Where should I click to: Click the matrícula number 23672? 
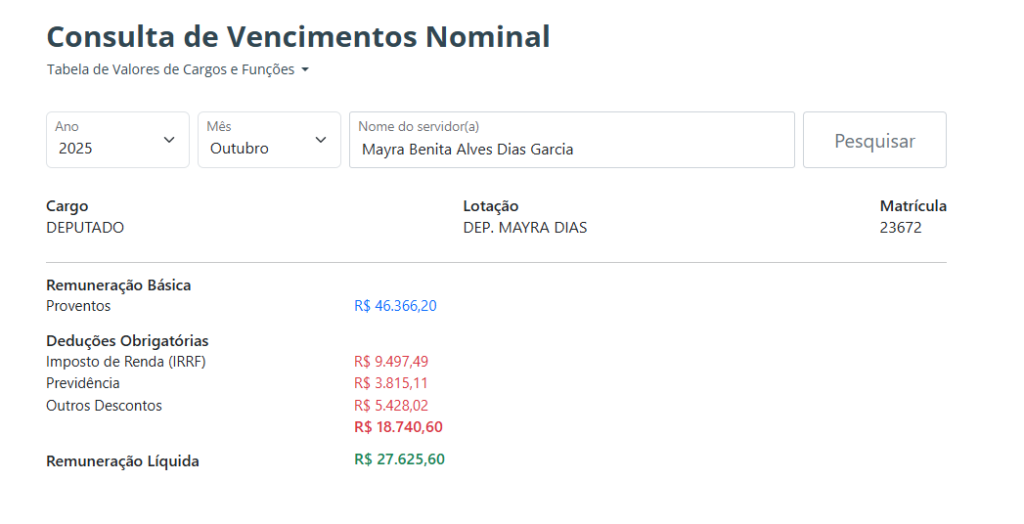click(x=901, y=228)
